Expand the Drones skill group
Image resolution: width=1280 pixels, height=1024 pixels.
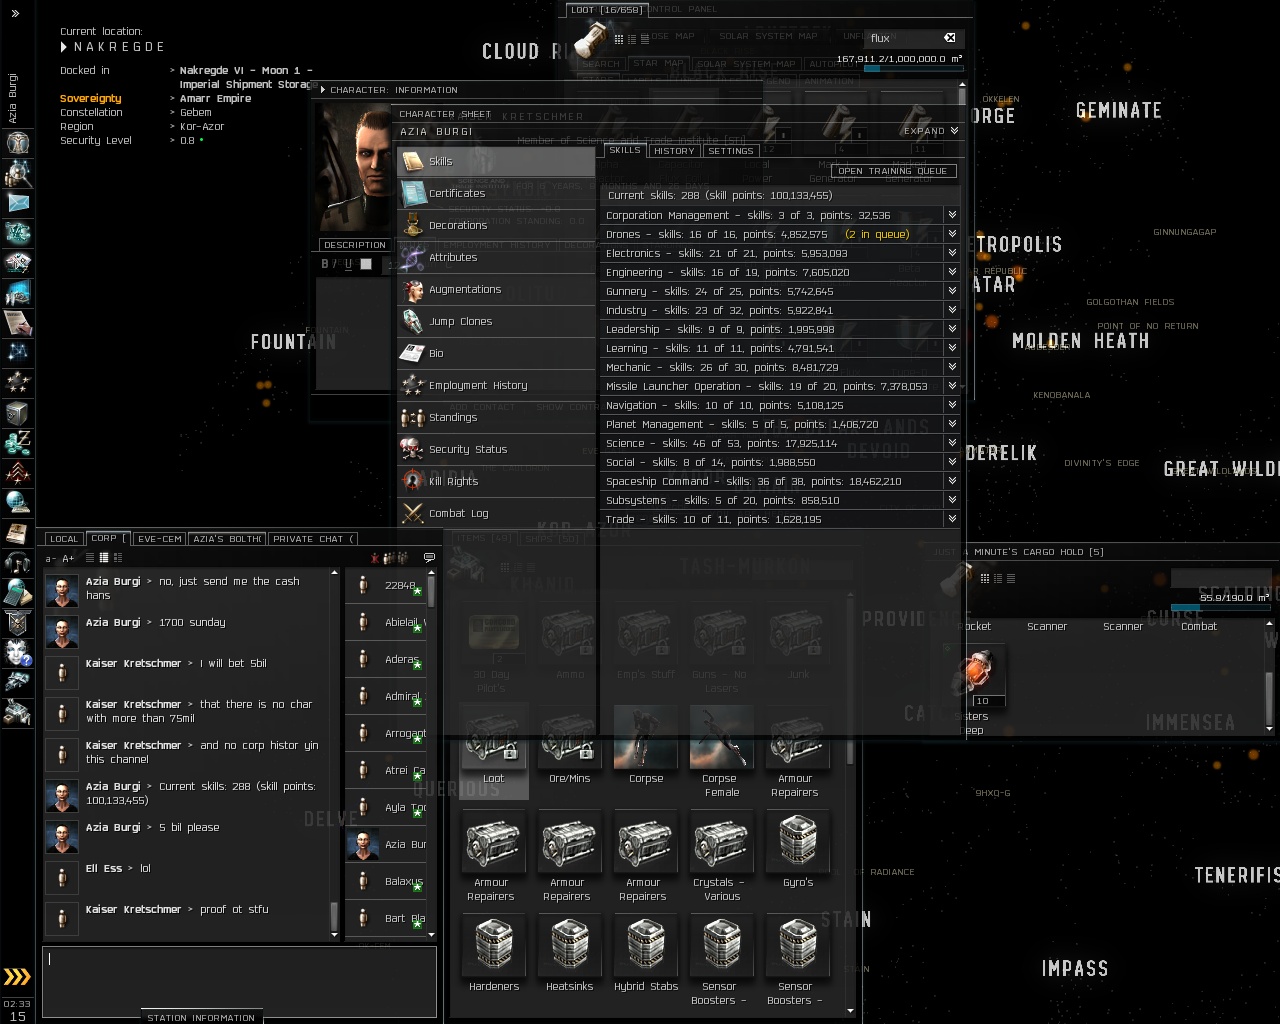tap(952, 234)
